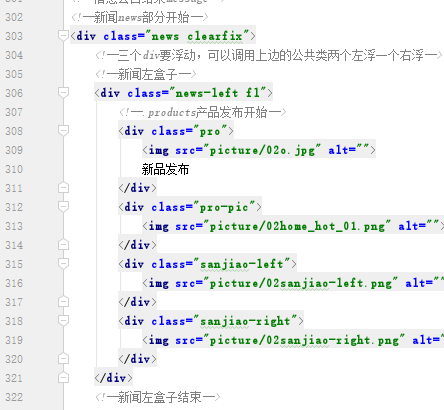Click the "pro" class attribute value
The image size is (444, 410).
pos(210,131)
